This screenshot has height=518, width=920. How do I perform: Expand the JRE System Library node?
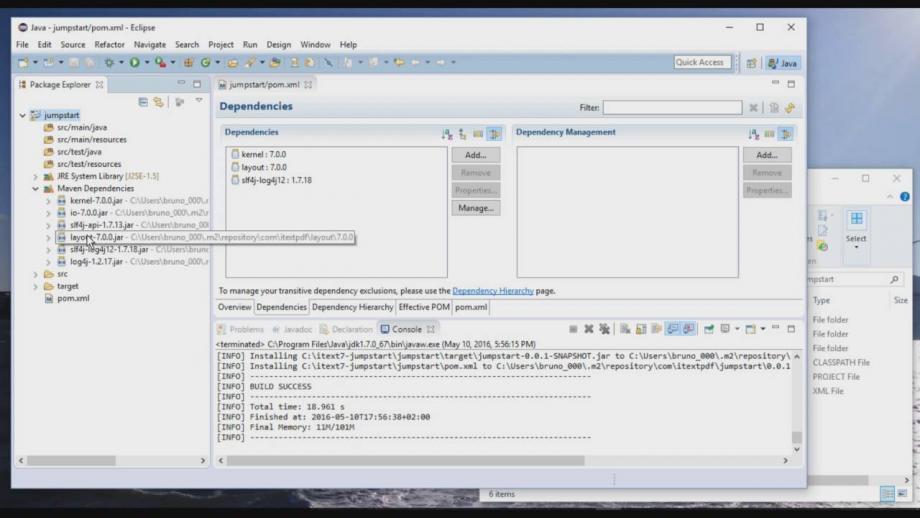tap(35, 176)
